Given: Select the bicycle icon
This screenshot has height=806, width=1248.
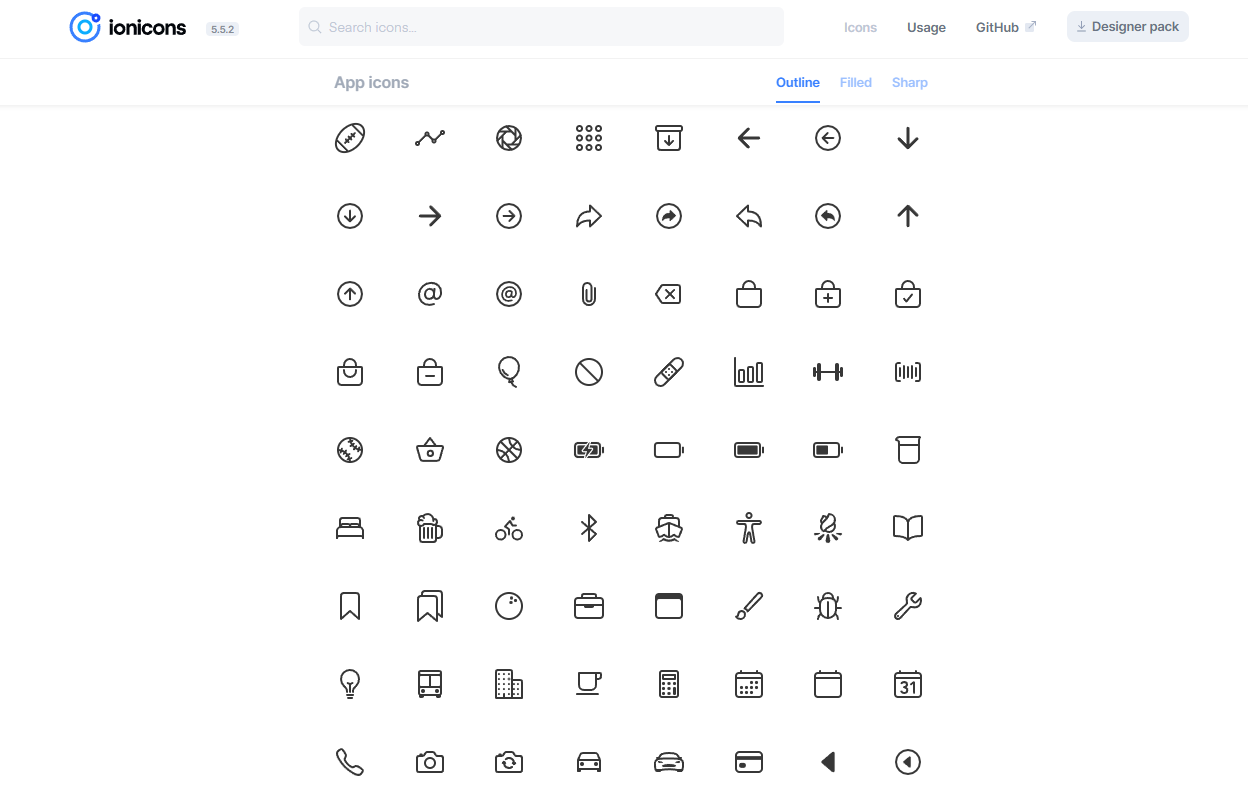Looking at the screenshot, I should (509, 528).
